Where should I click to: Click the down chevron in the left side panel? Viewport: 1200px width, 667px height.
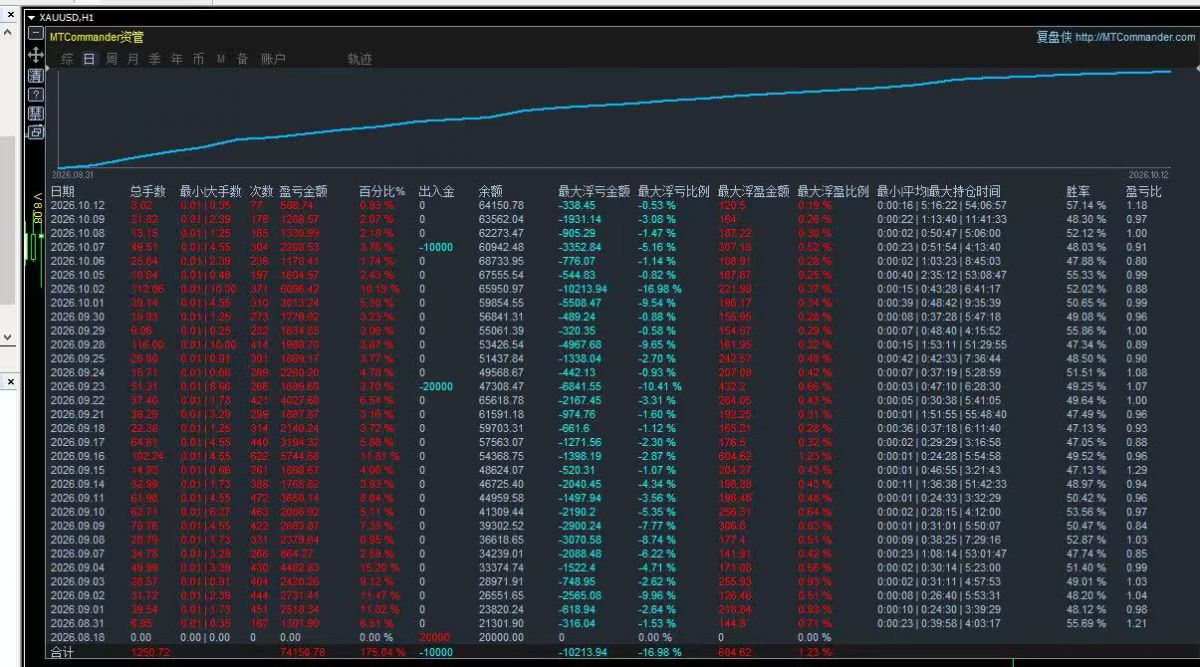9,338
